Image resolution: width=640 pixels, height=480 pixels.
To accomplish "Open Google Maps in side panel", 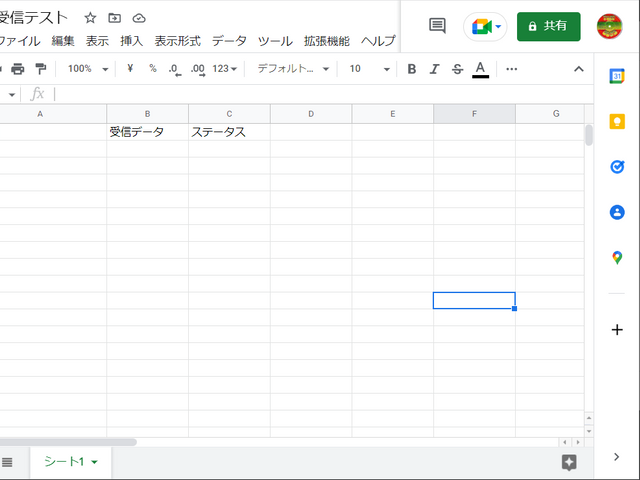I will click(x=617, y=258).
